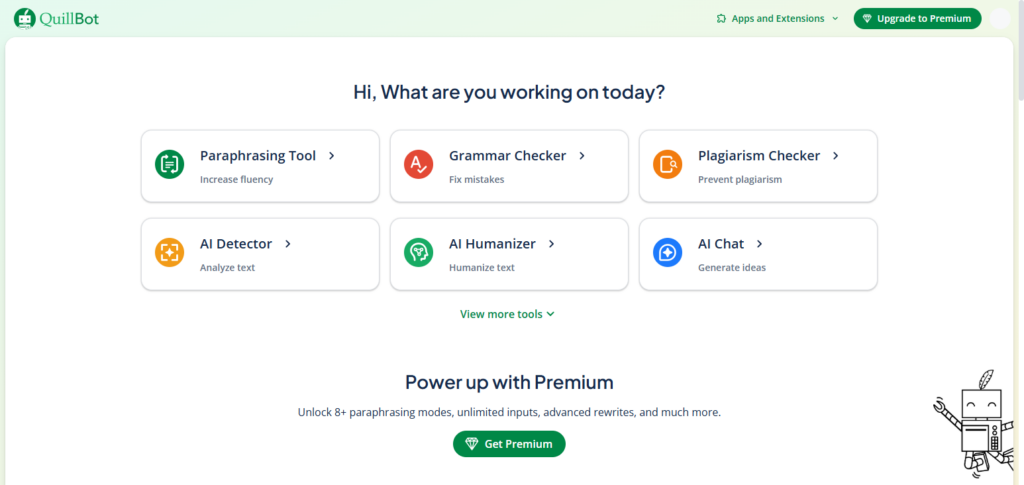Click the arrow beside AI Chat
1024x485 pixels.
click(760, 244)
